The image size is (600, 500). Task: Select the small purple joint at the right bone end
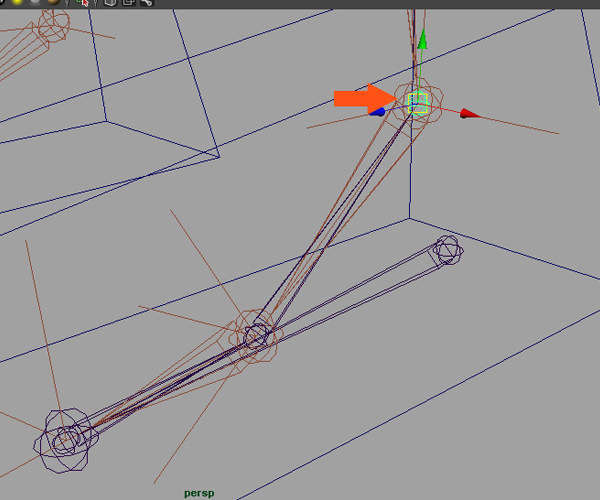click(448, 250)
